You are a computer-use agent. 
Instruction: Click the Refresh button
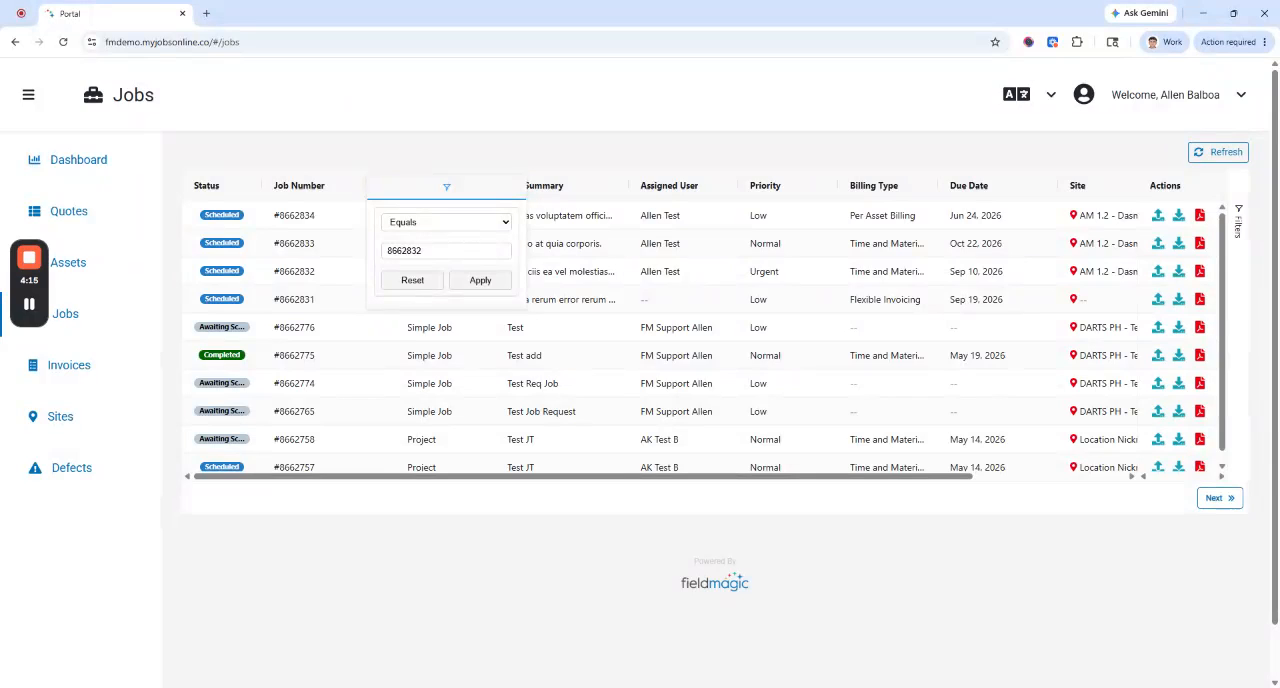[1218, 152]
